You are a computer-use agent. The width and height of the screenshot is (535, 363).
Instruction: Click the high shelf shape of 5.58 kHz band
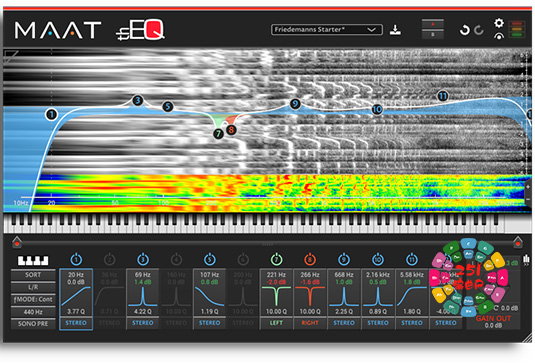point(412,296)
